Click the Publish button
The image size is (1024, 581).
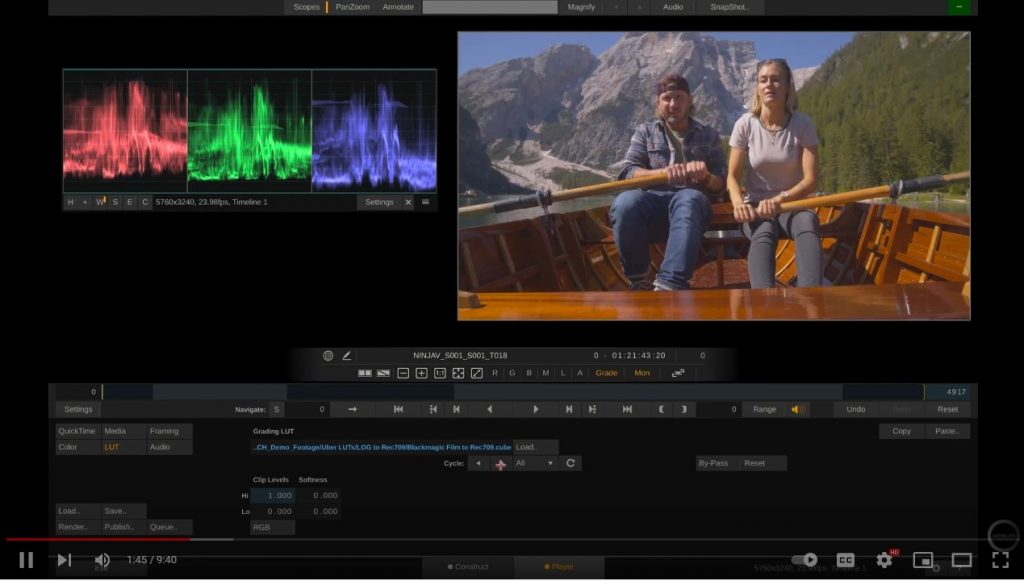click(123, 527)
